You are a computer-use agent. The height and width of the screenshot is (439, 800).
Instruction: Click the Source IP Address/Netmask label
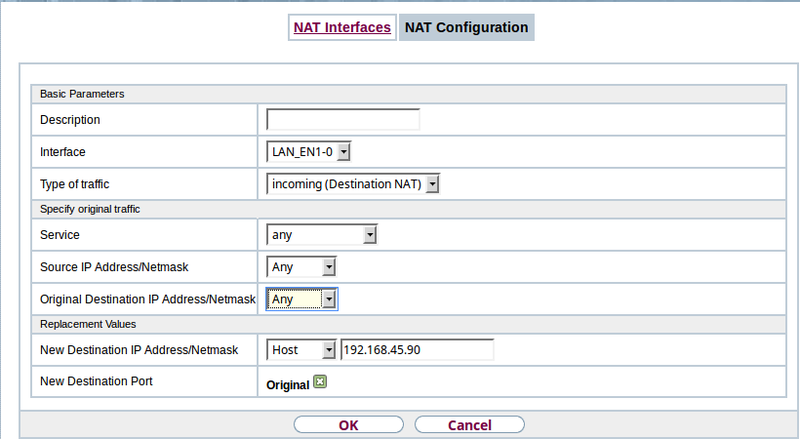pos(117,268)
